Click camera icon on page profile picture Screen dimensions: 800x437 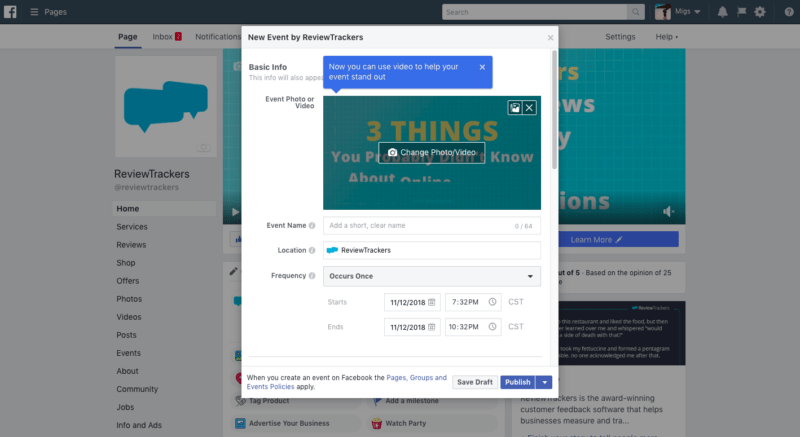click(x=204, y=147)
